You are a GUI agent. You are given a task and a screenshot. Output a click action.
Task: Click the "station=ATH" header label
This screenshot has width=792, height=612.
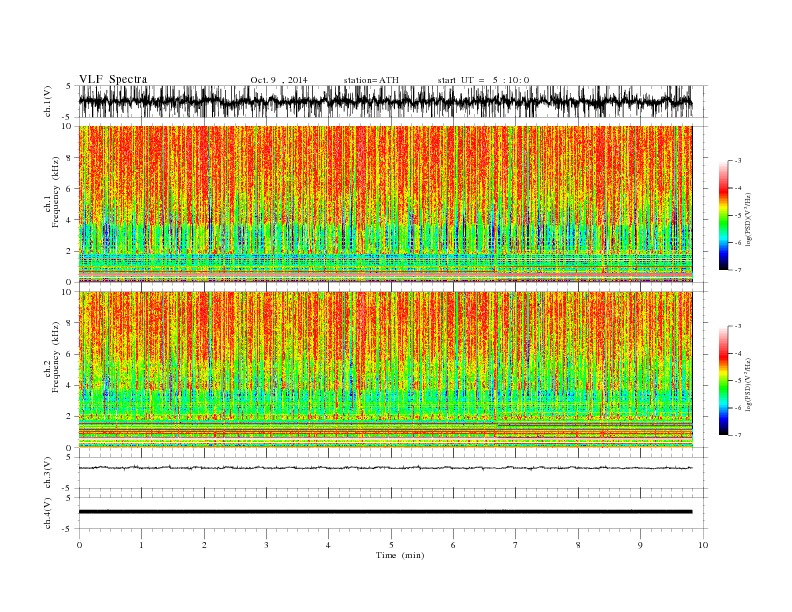(371, 80)
